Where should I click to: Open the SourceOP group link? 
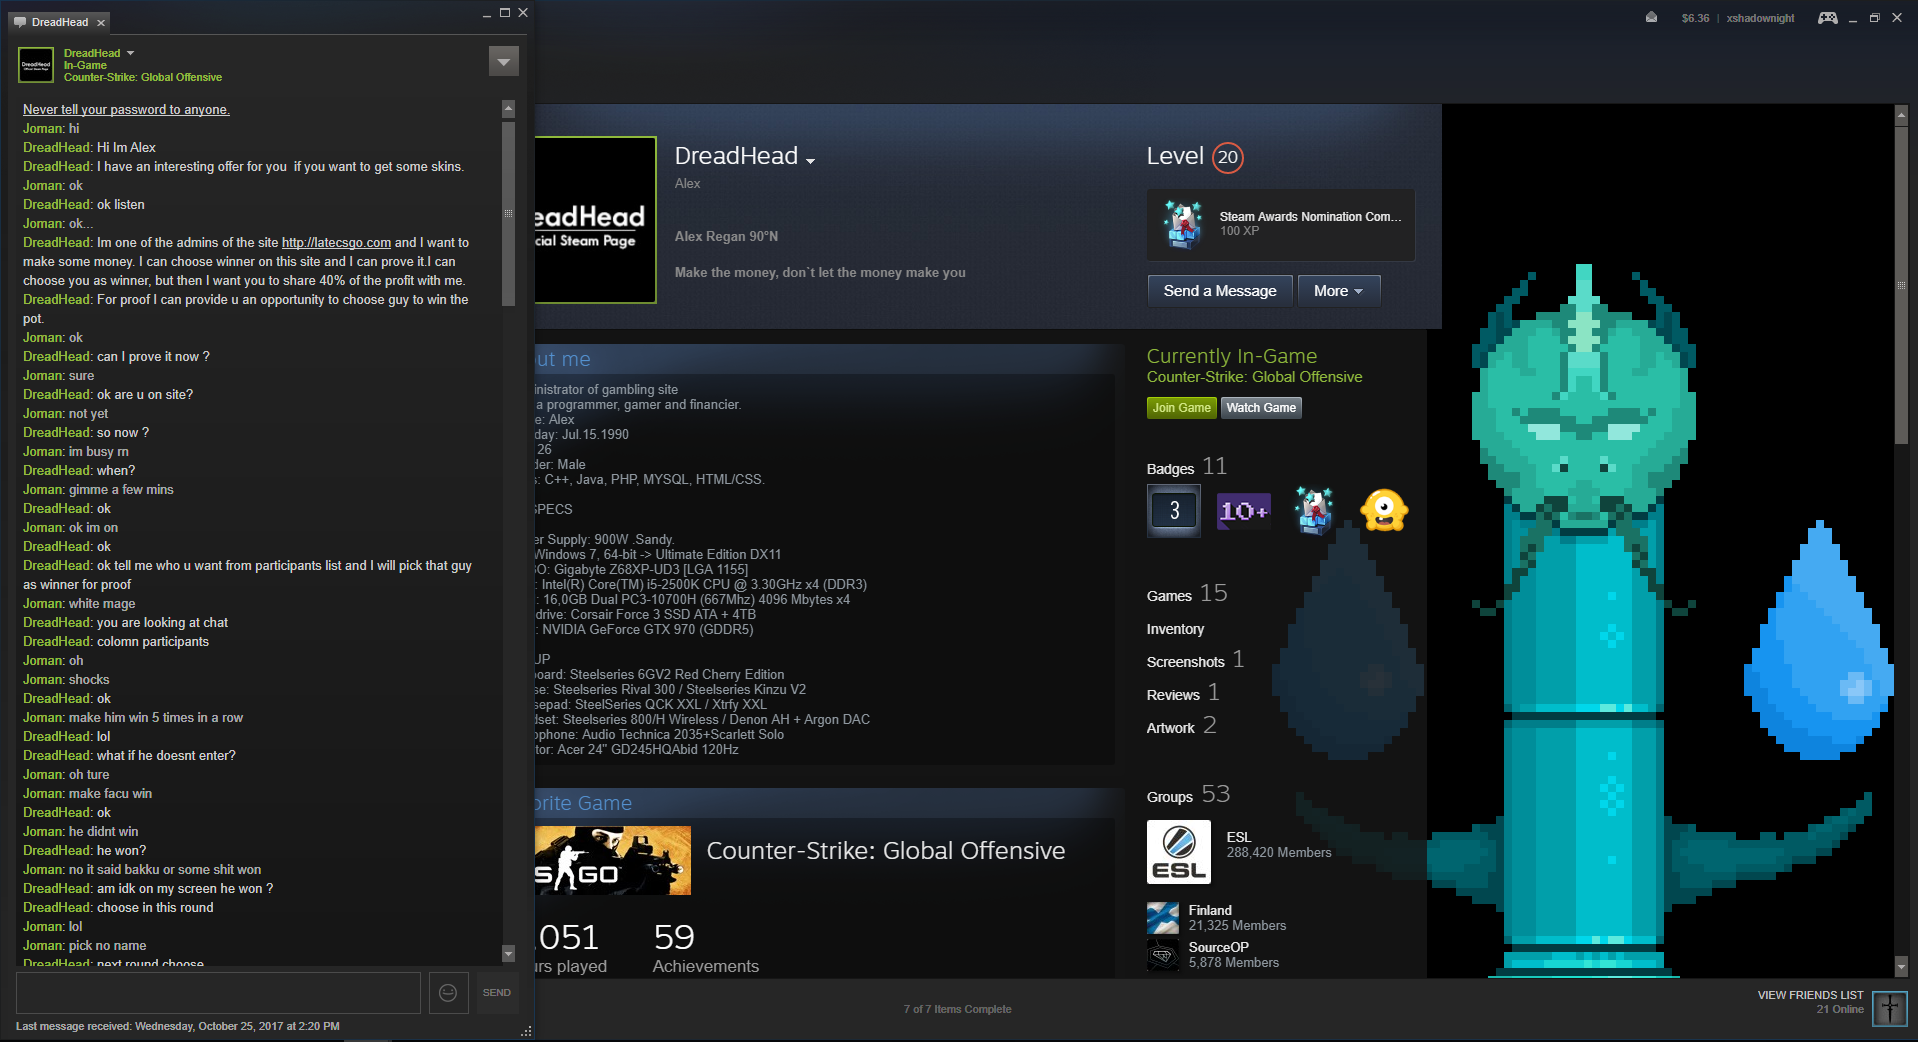1218,947
